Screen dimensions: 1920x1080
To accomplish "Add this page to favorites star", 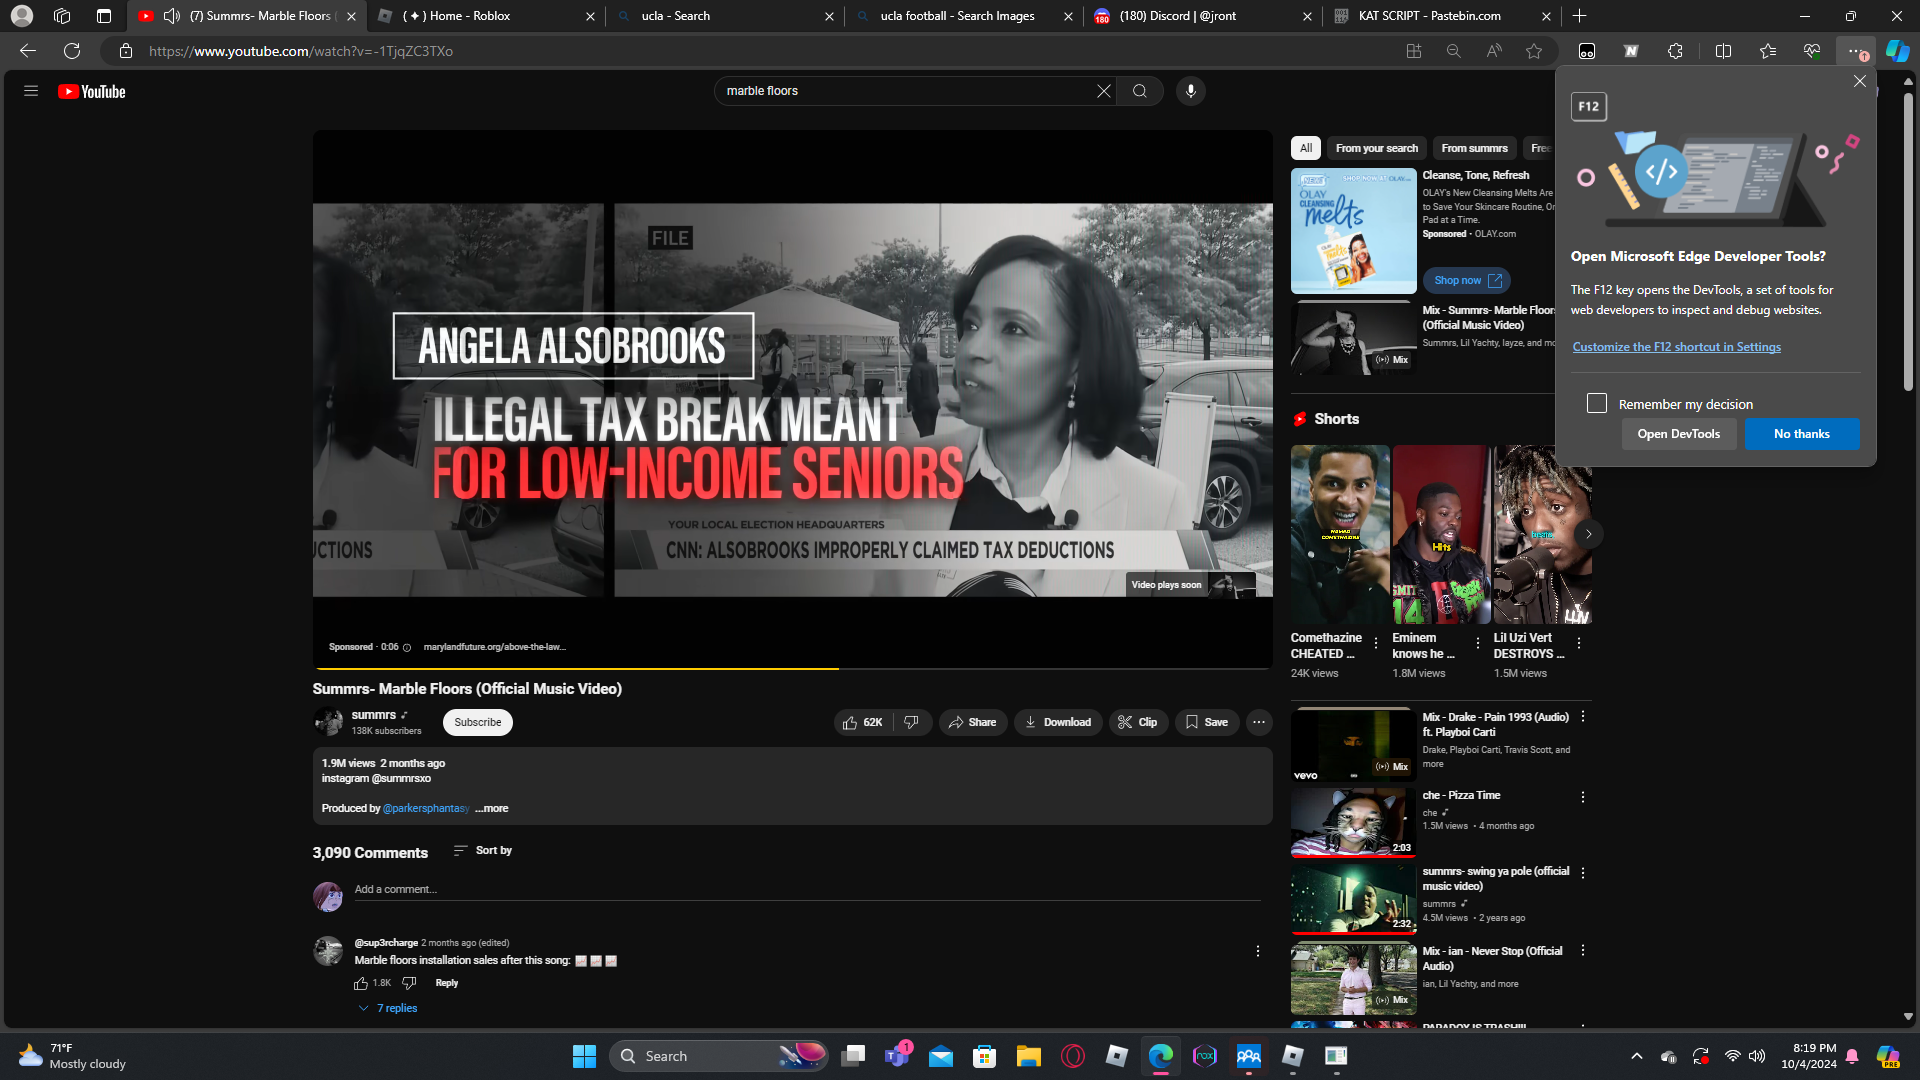I will pyautogui.click(x=1534, y=51).
